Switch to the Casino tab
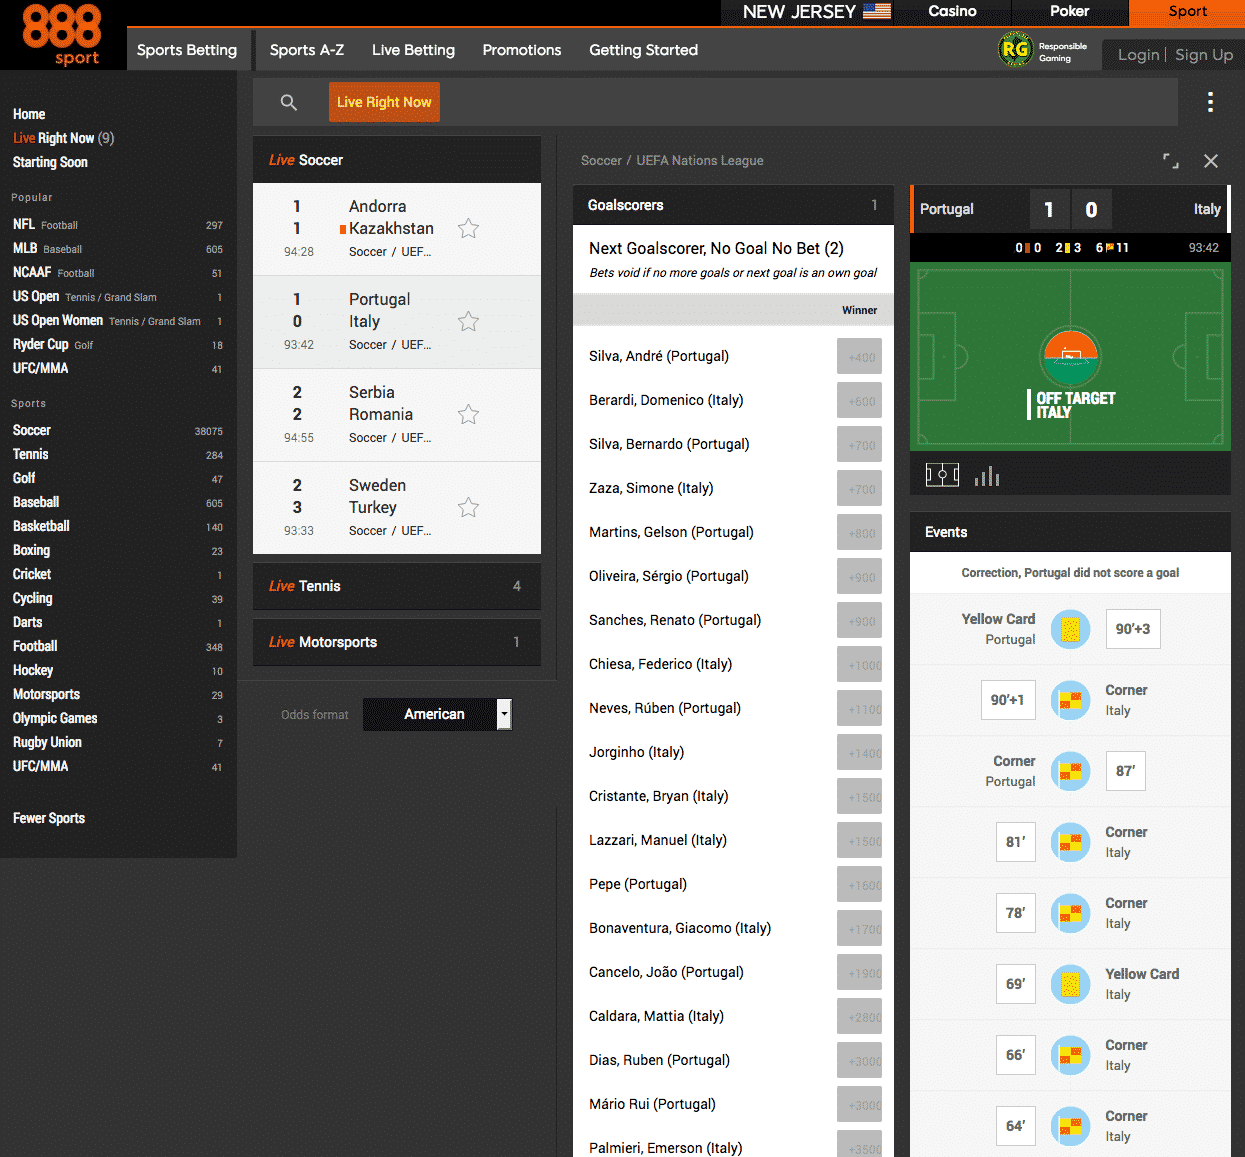 [952, 12]
